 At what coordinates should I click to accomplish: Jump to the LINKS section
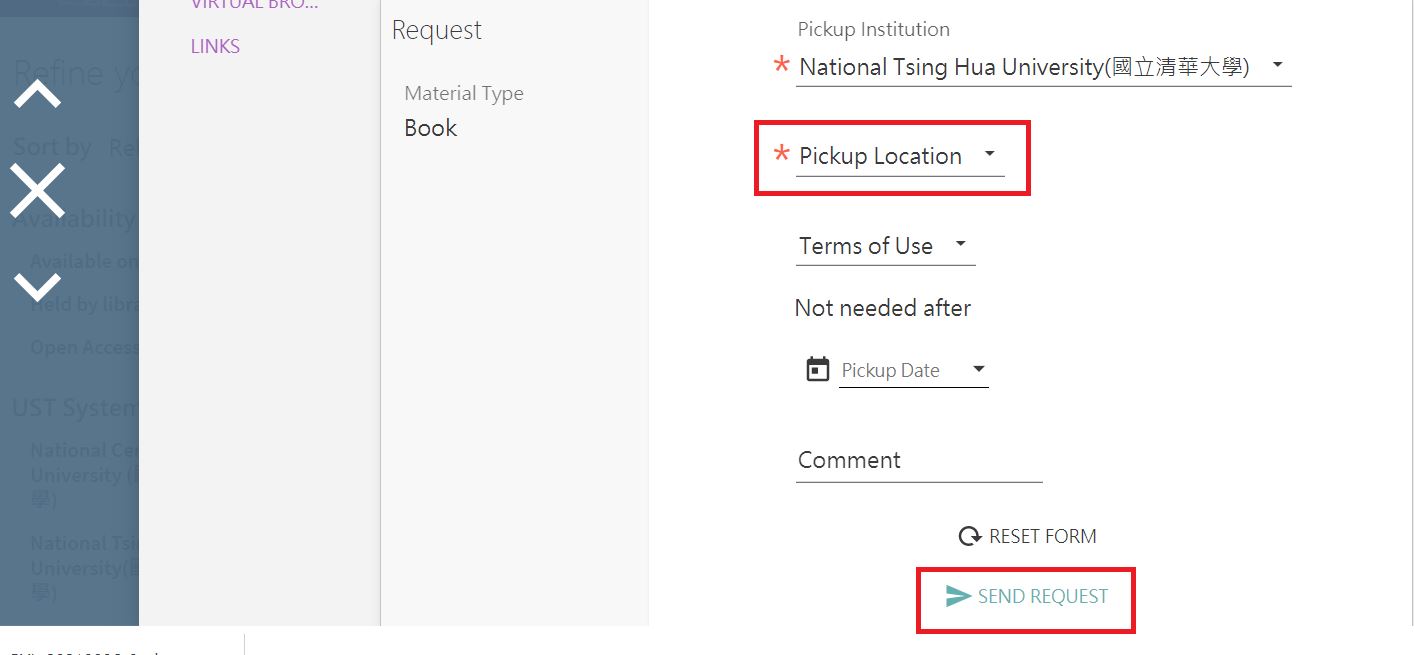[215, 46]
